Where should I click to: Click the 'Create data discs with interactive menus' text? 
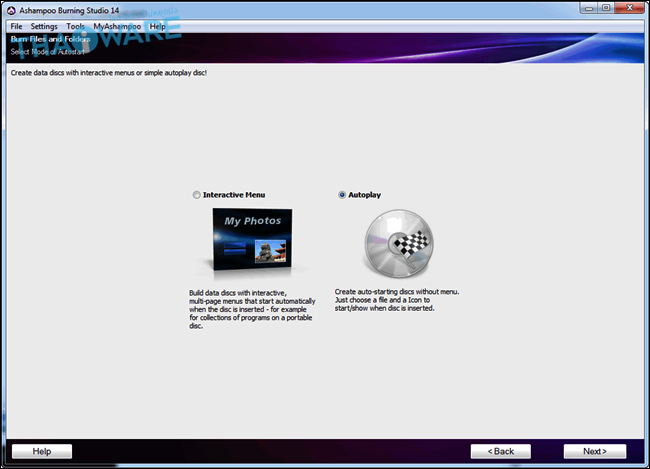click(109, 73)
